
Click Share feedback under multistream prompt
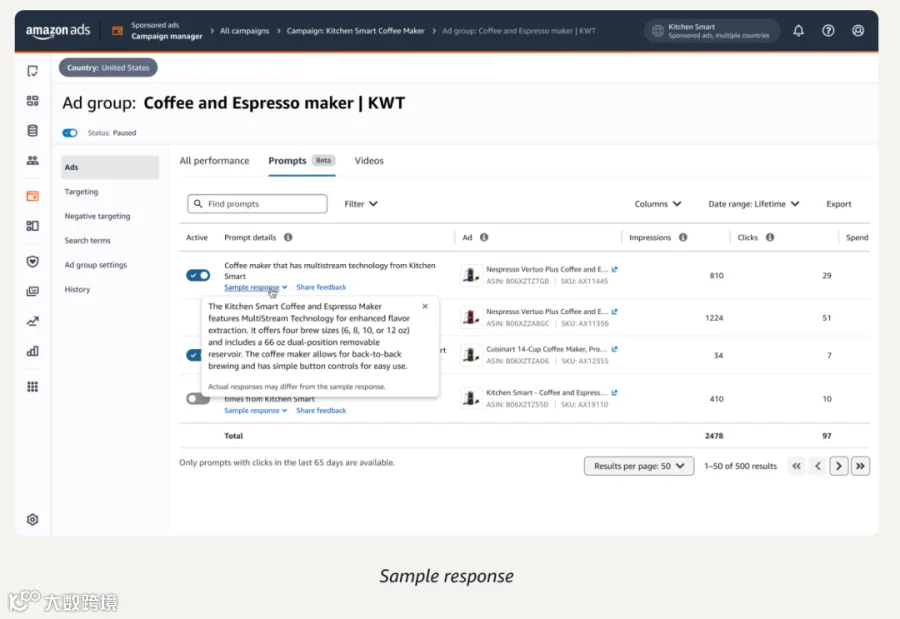coord(321,287)
